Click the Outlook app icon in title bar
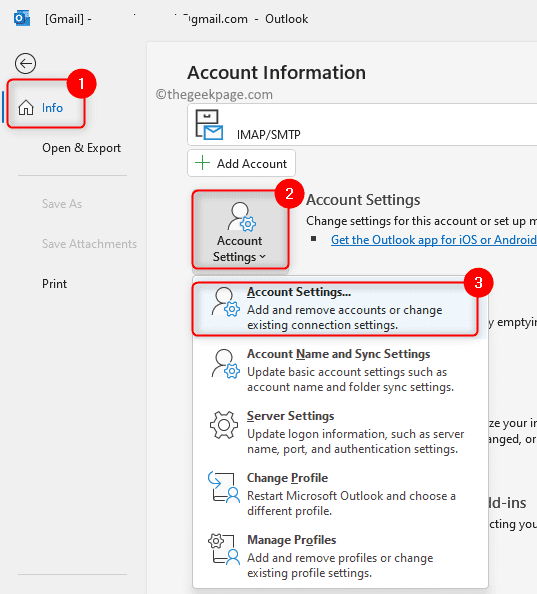537x594 pixels. click(x=22, y=18)
